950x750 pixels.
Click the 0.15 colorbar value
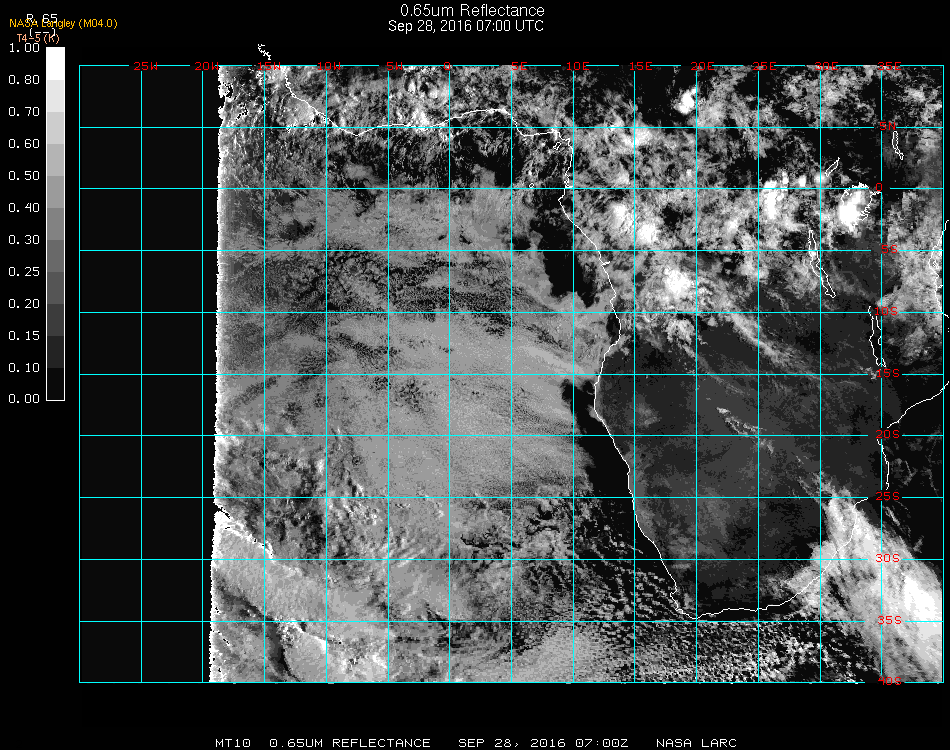click(x=24, y=336)
